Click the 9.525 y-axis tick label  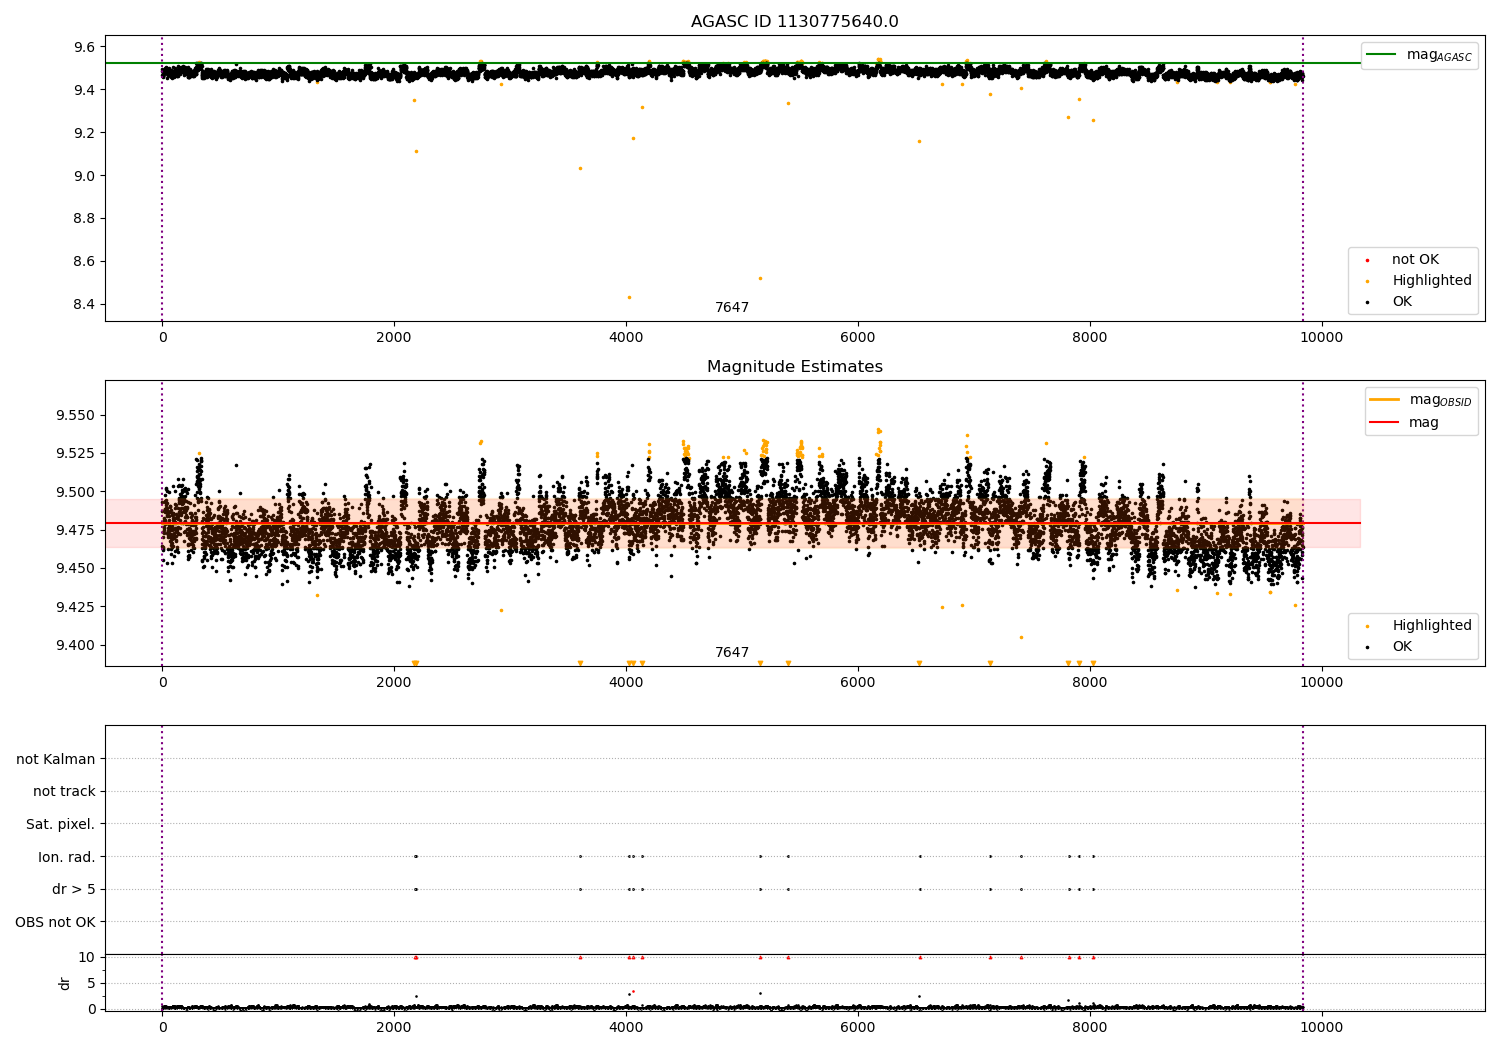[x=77, y=453]
